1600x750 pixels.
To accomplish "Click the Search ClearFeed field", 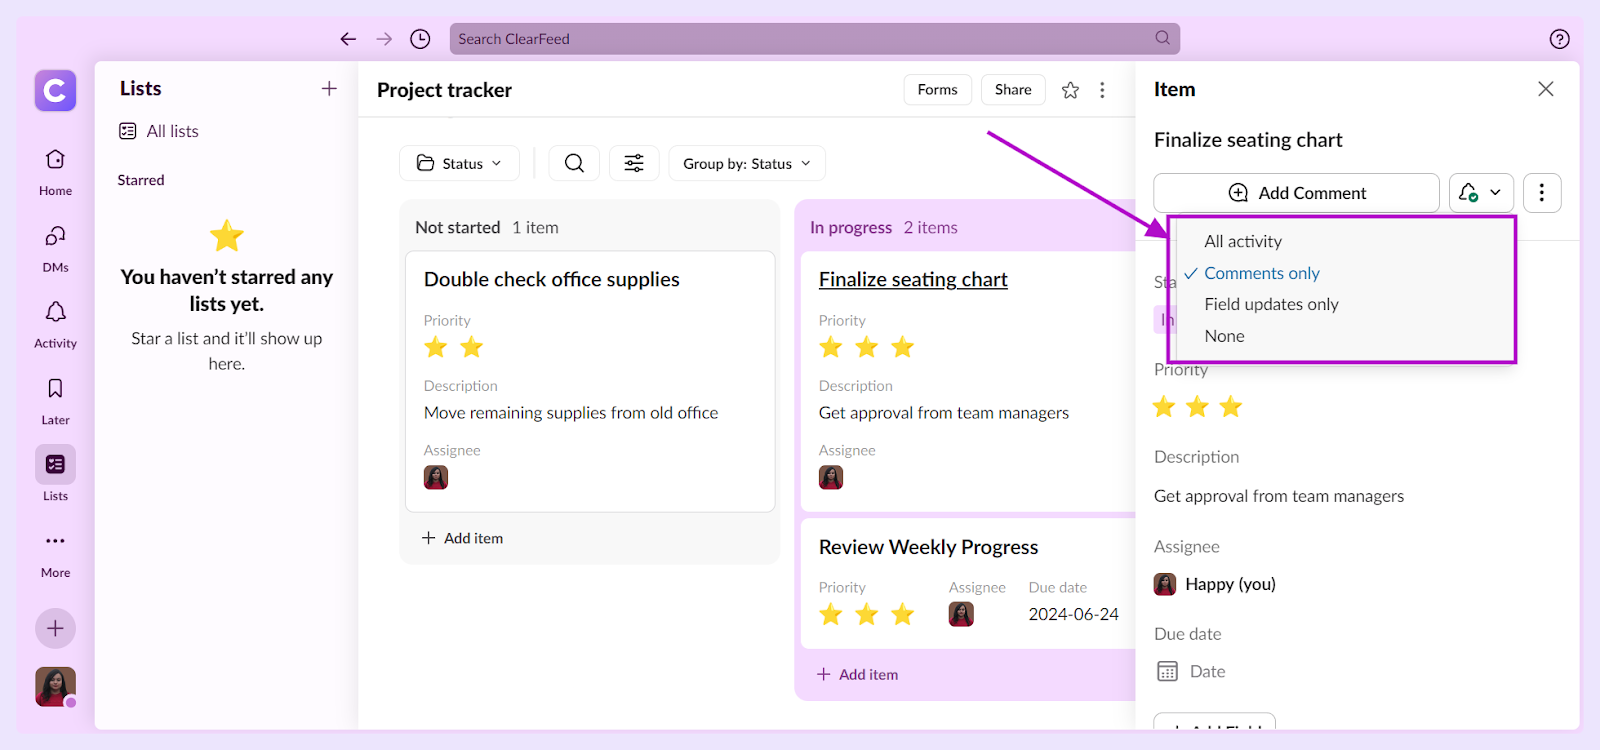I will tap(814, 38).
